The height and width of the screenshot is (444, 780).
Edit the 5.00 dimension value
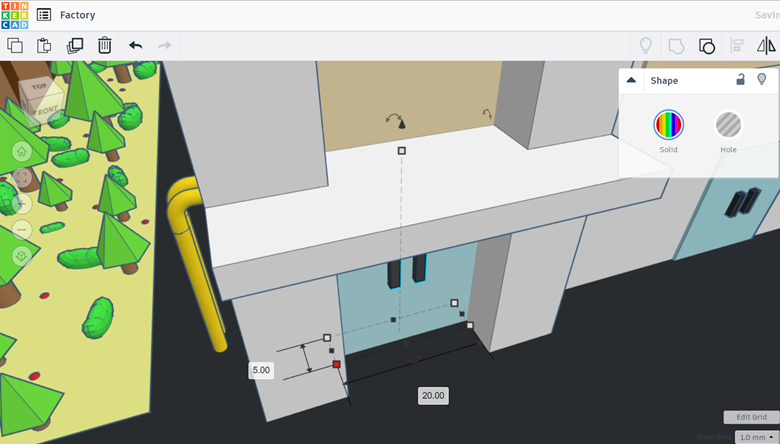pos(261,370)
